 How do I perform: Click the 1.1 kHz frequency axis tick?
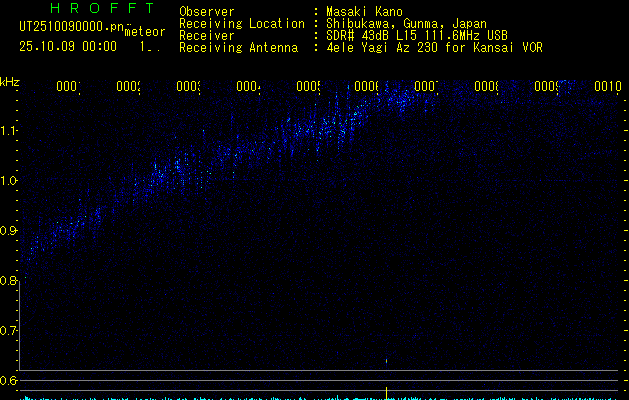[x=9, y=131]
